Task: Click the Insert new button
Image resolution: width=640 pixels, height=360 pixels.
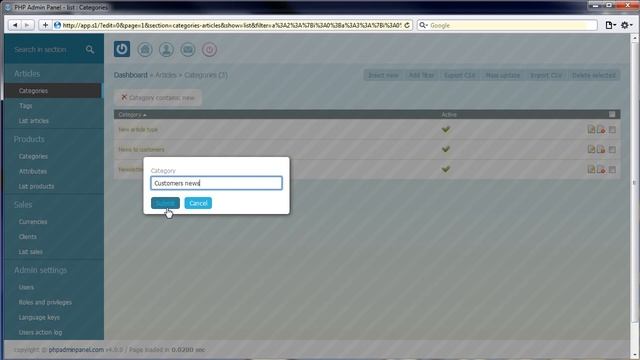Action: pyautogui.click(x=383, y=75)
